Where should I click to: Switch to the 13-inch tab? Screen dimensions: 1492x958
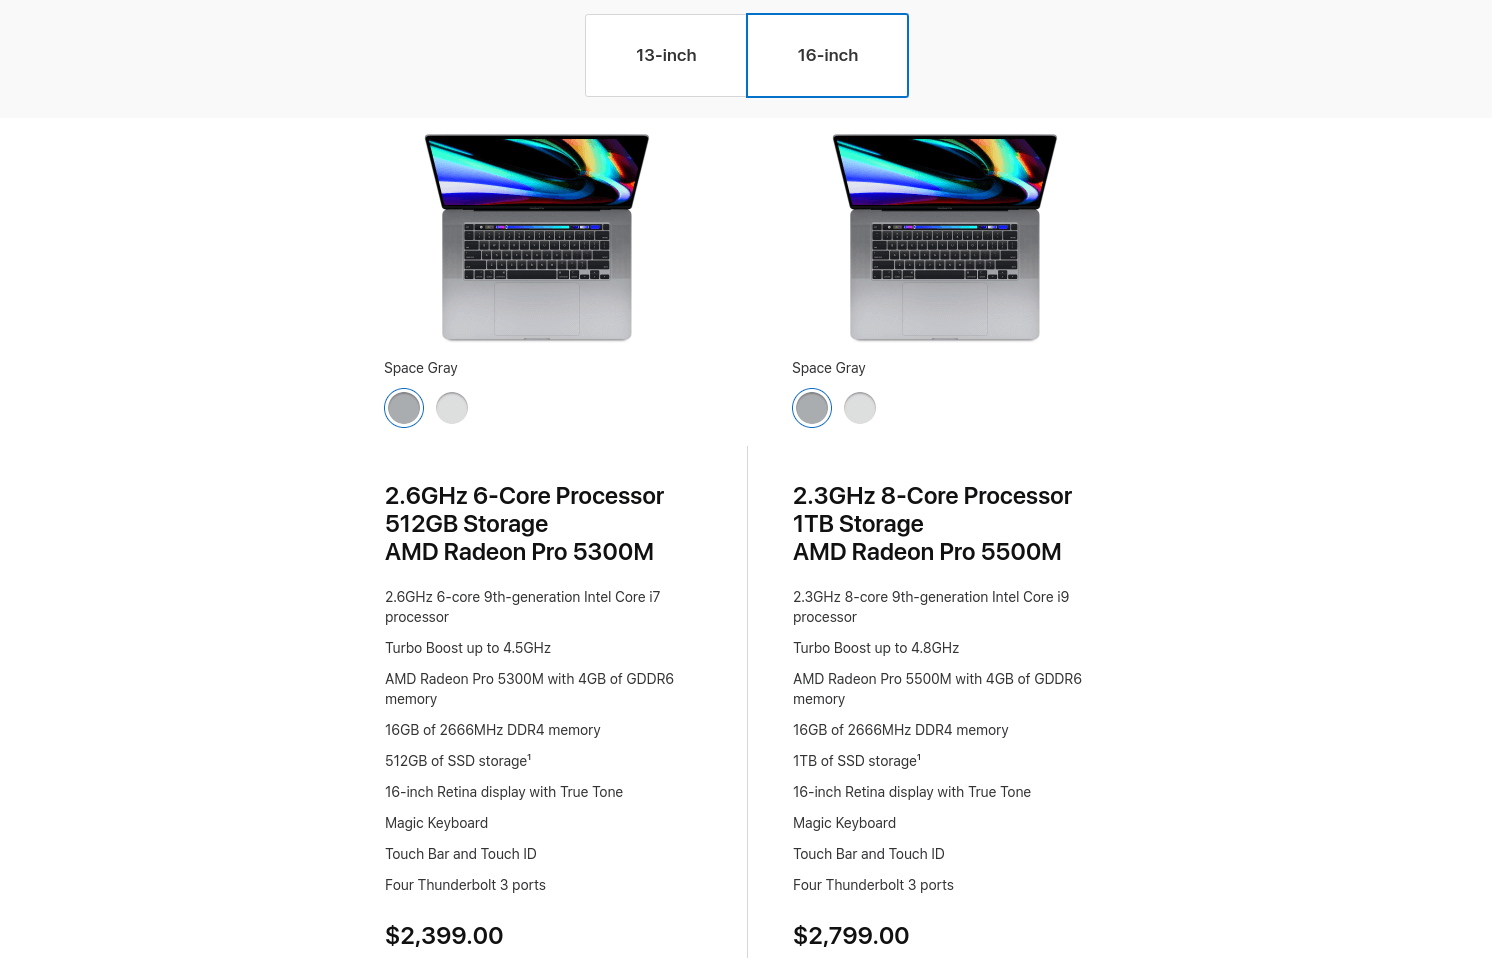click(x=666, y=55)
